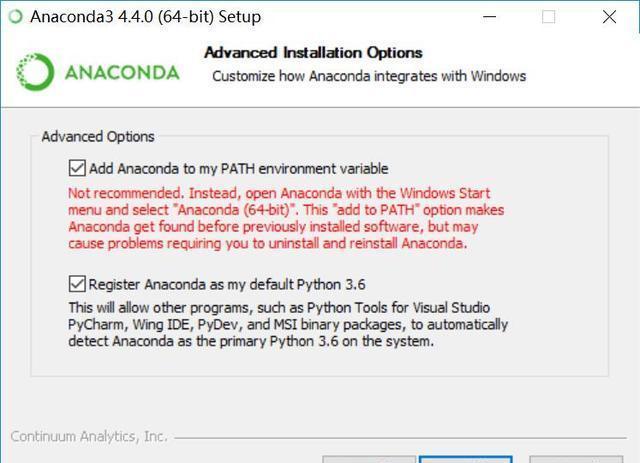Close the Anaconda3 Setup window

[609, 17]
